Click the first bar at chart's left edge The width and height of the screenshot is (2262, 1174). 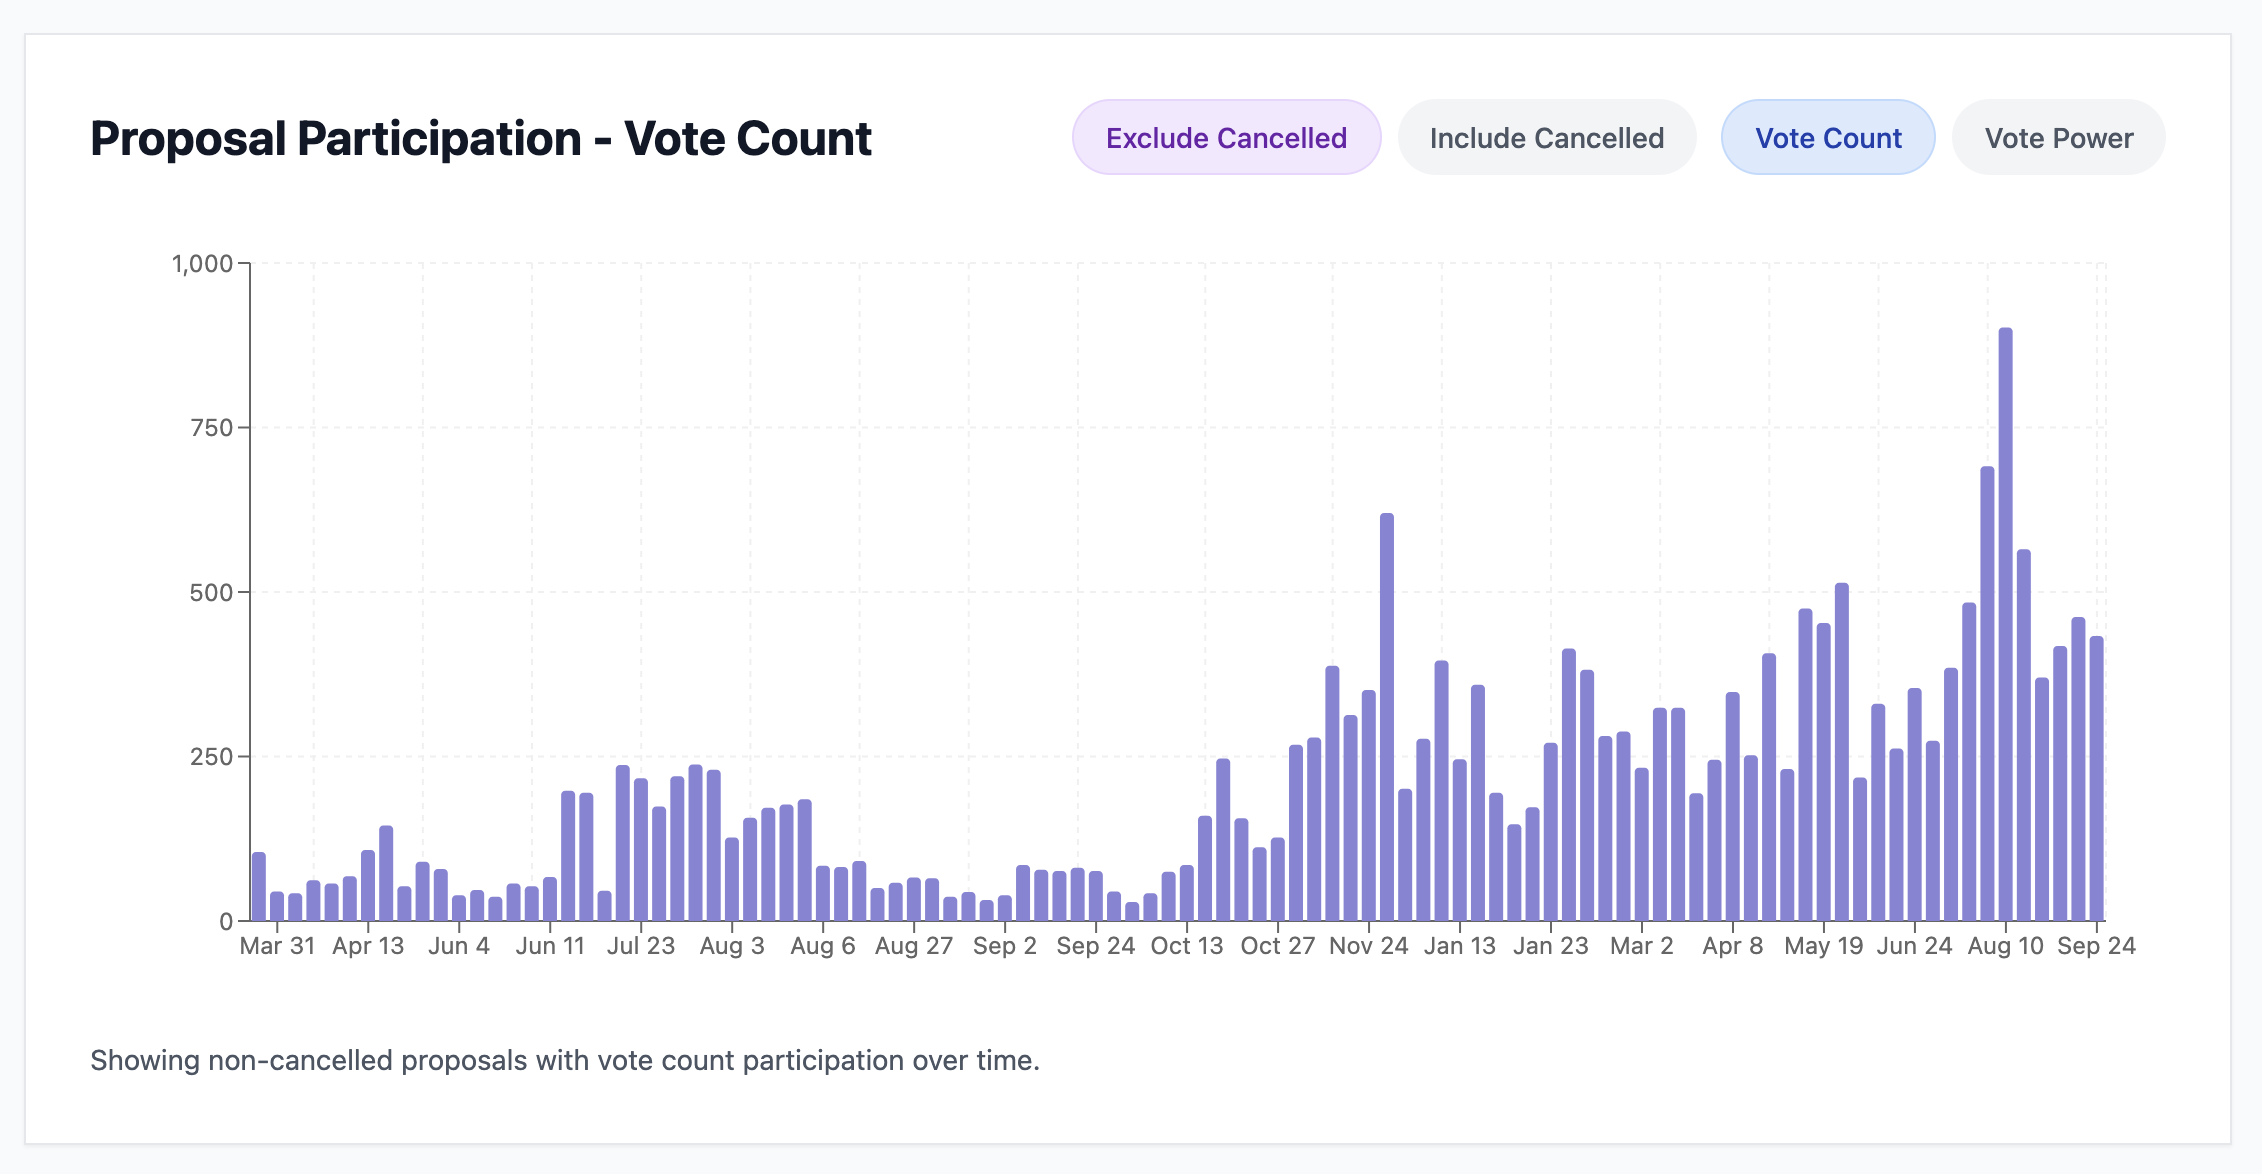259,887
